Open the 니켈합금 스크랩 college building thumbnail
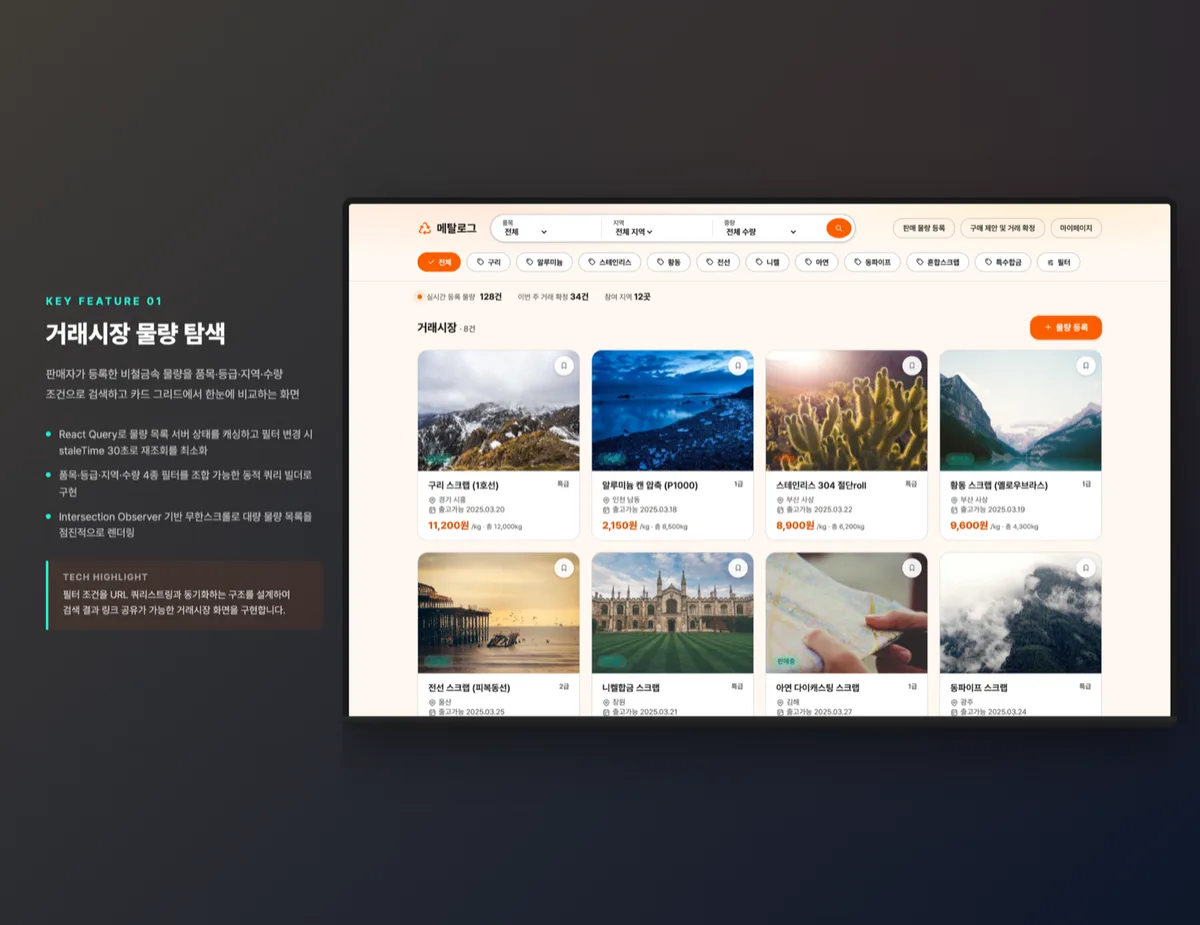The width and height of the screenshot is (1200, 925). coord(672,613)
